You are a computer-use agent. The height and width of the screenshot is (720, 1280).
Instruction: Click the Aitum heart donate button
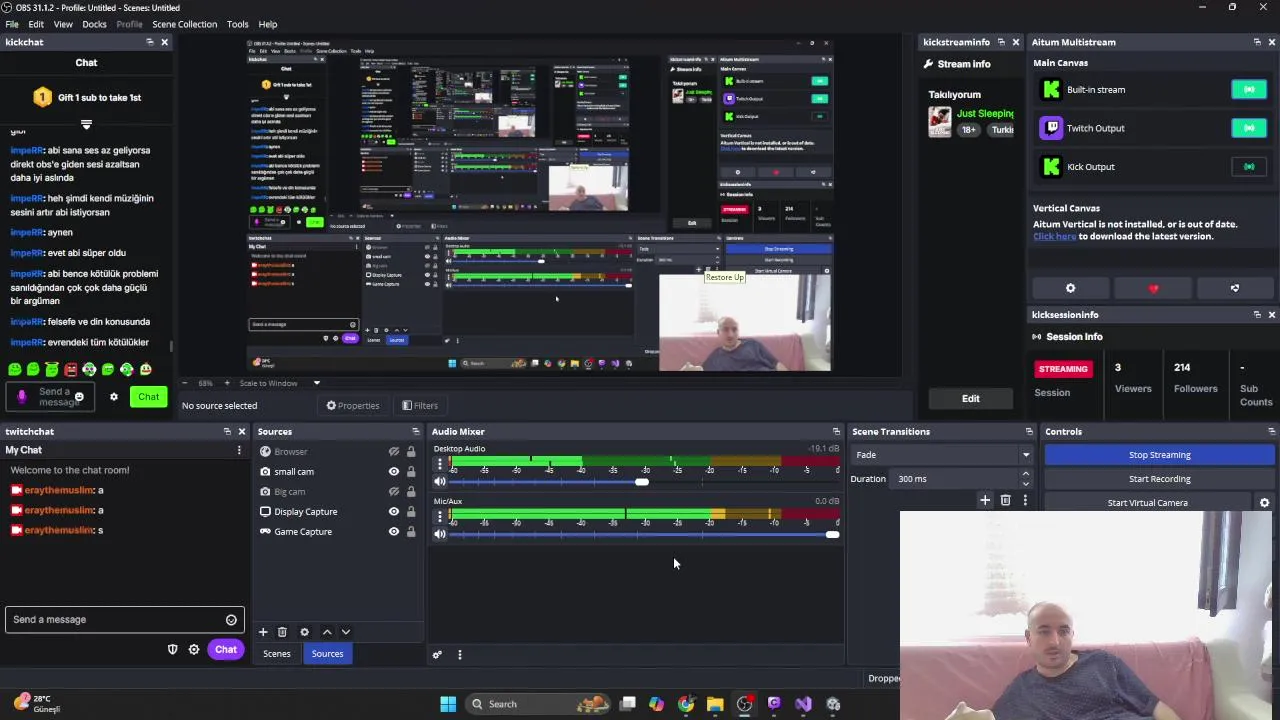click(1153, 288)
